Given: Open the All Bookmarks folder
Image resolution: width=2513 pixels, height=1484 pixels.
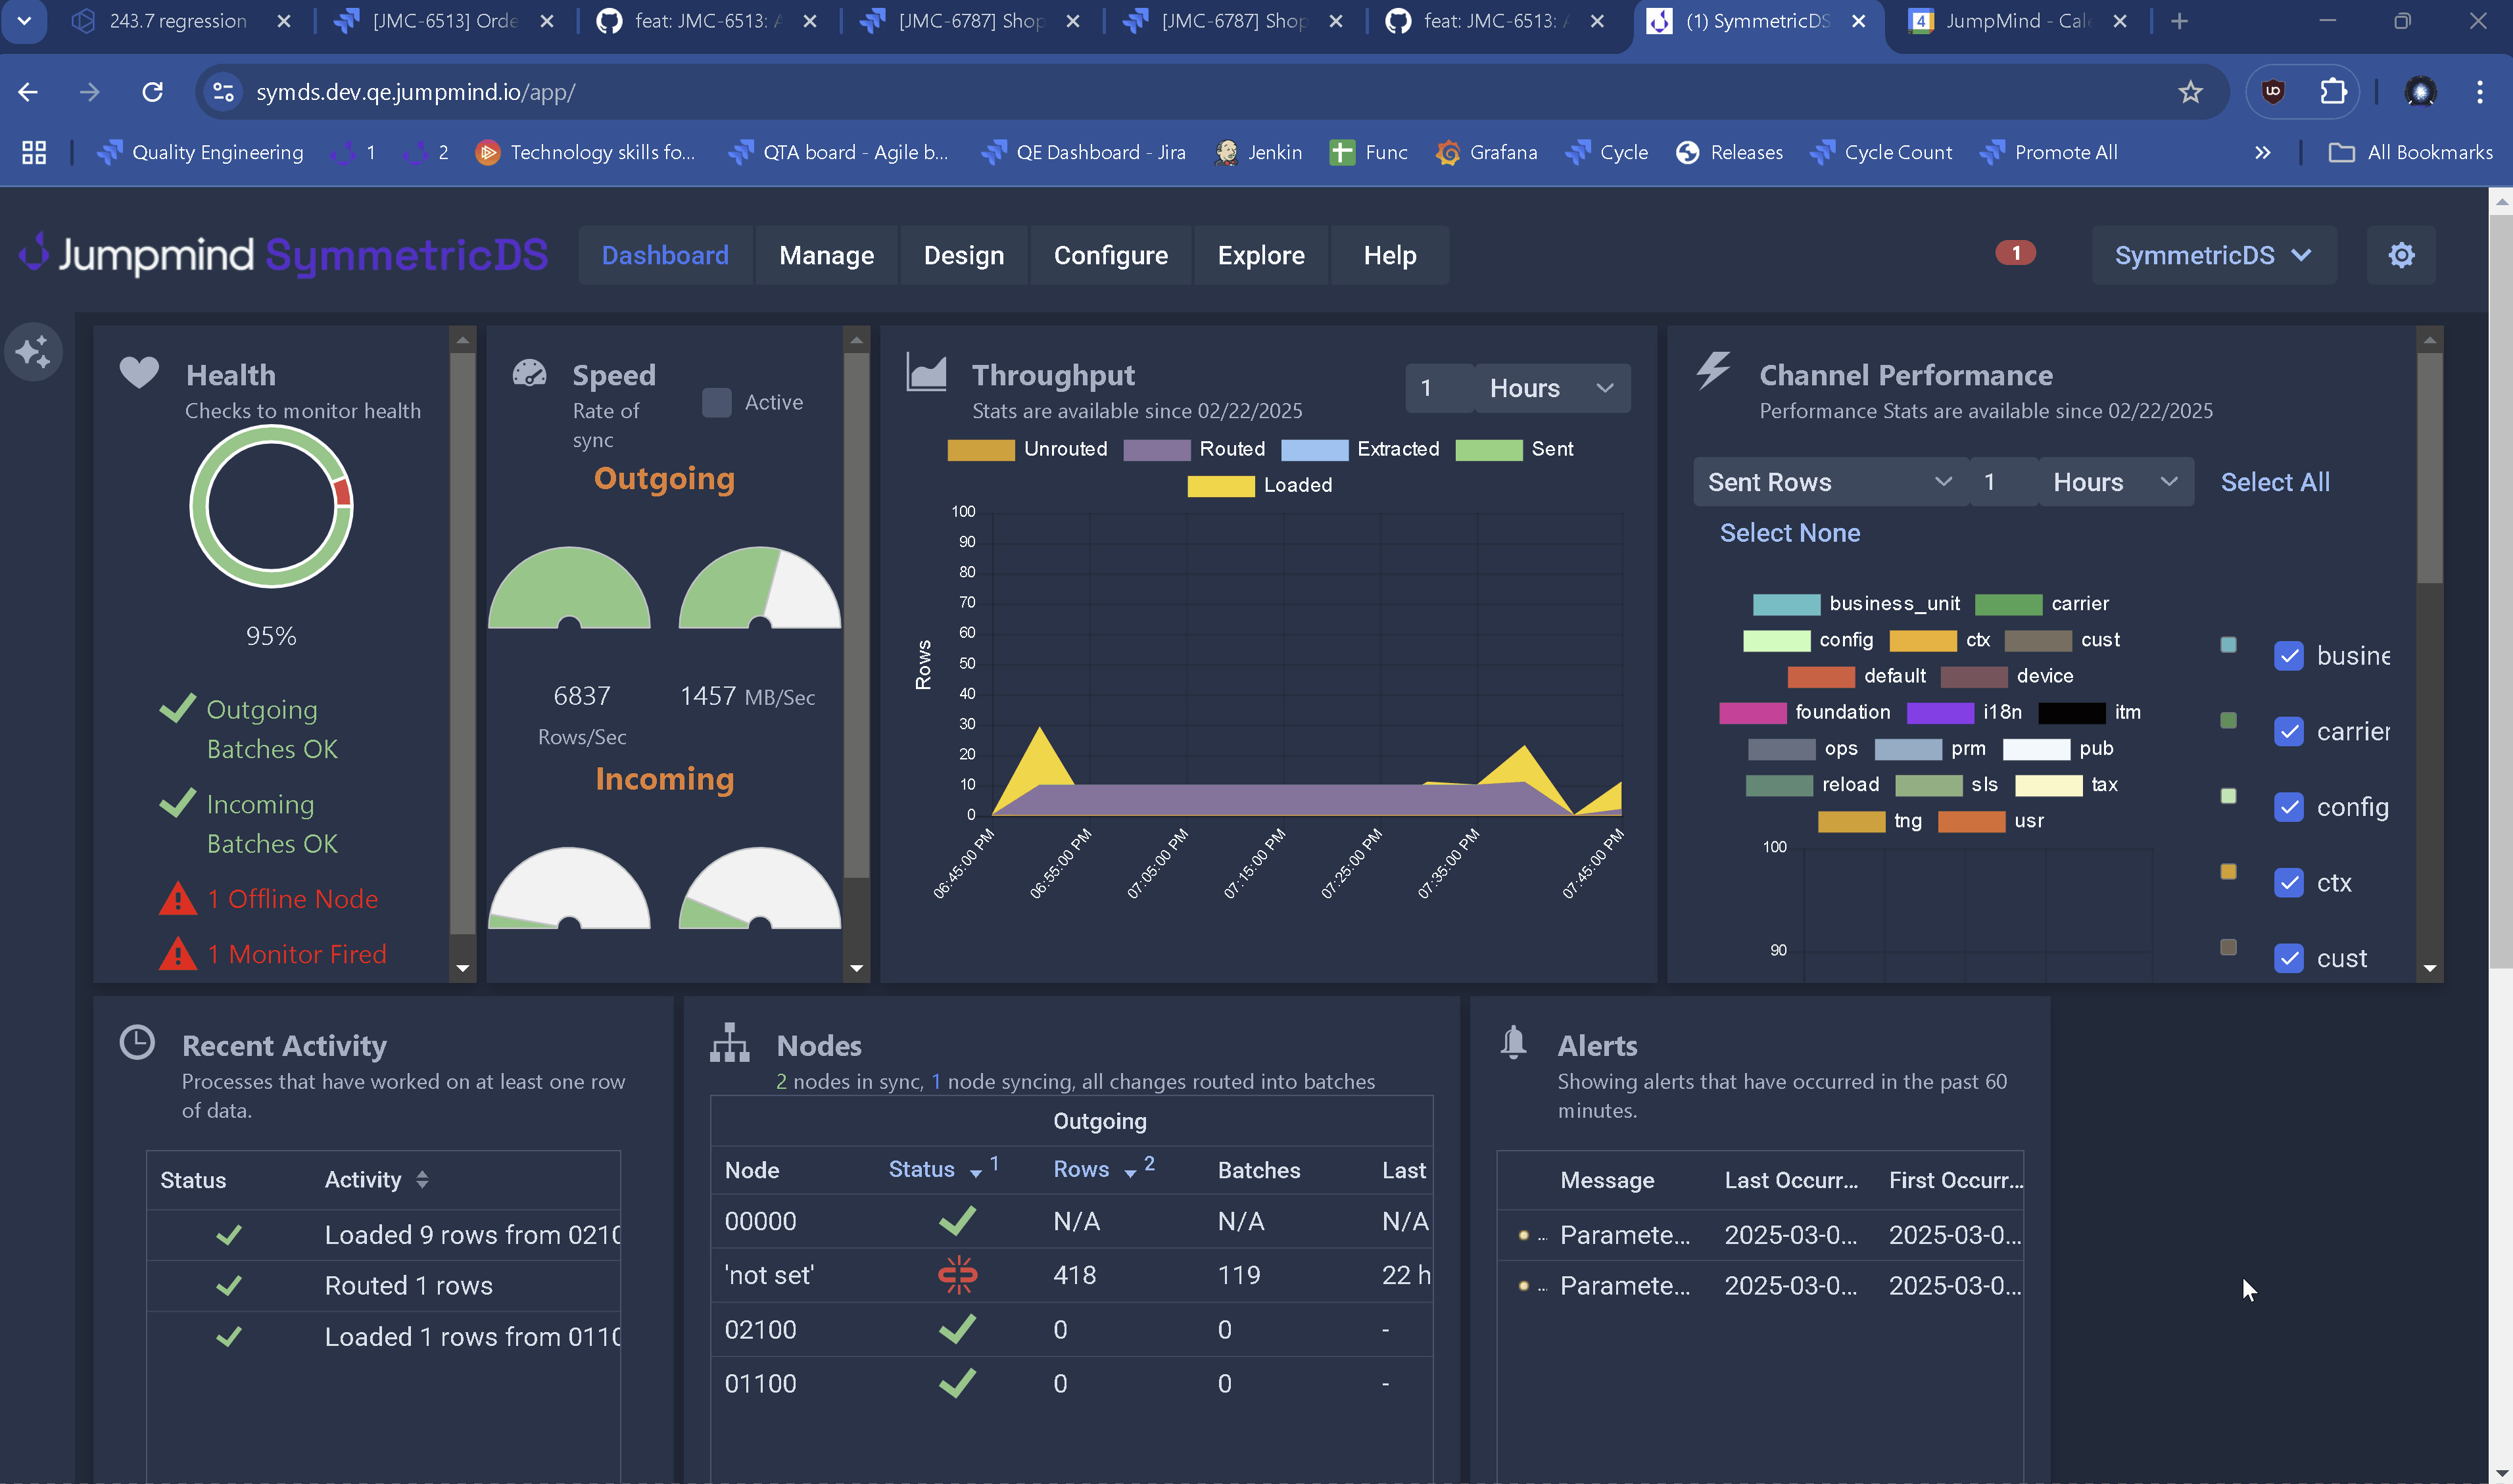Looking at the screenshot, I should point(2411,152).
